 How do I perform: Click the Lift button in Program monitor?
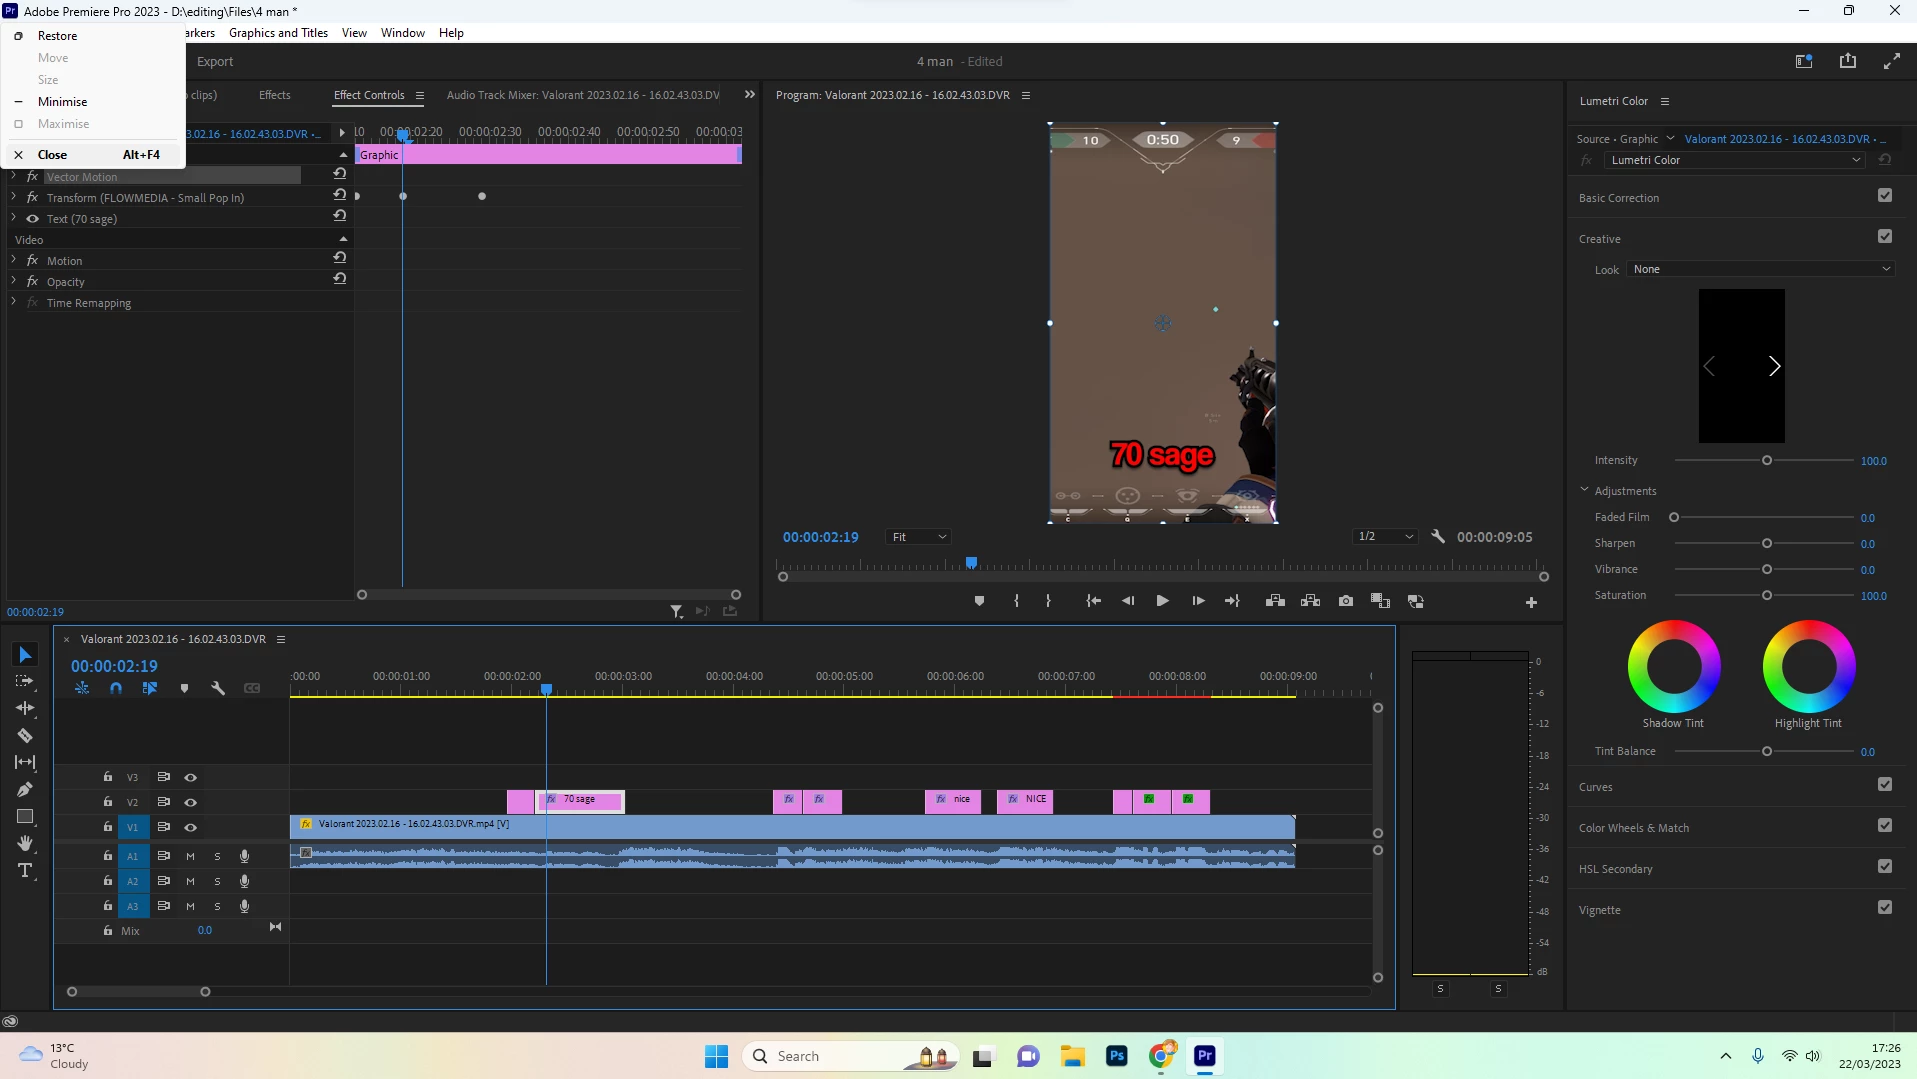click(1275, 601)
